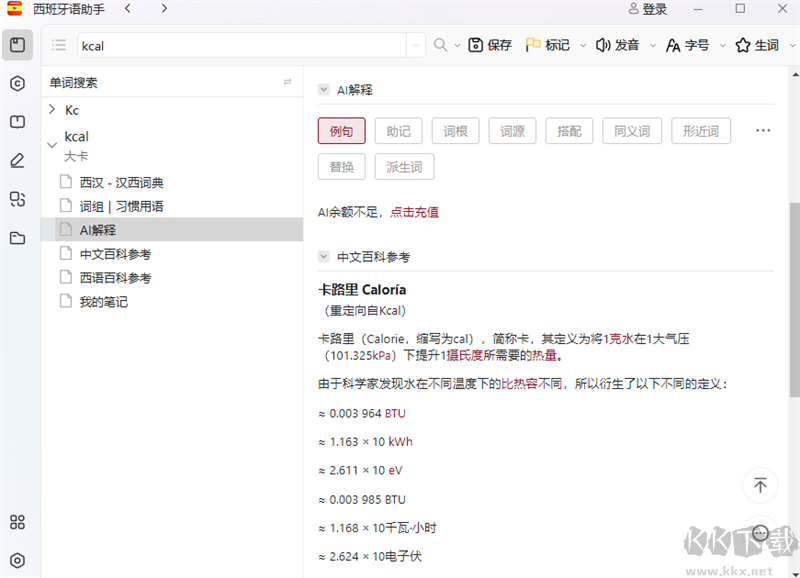Open the notes/edit icon in the sidebar
This screenshot has width=800, height=578.
pos(16,159)
